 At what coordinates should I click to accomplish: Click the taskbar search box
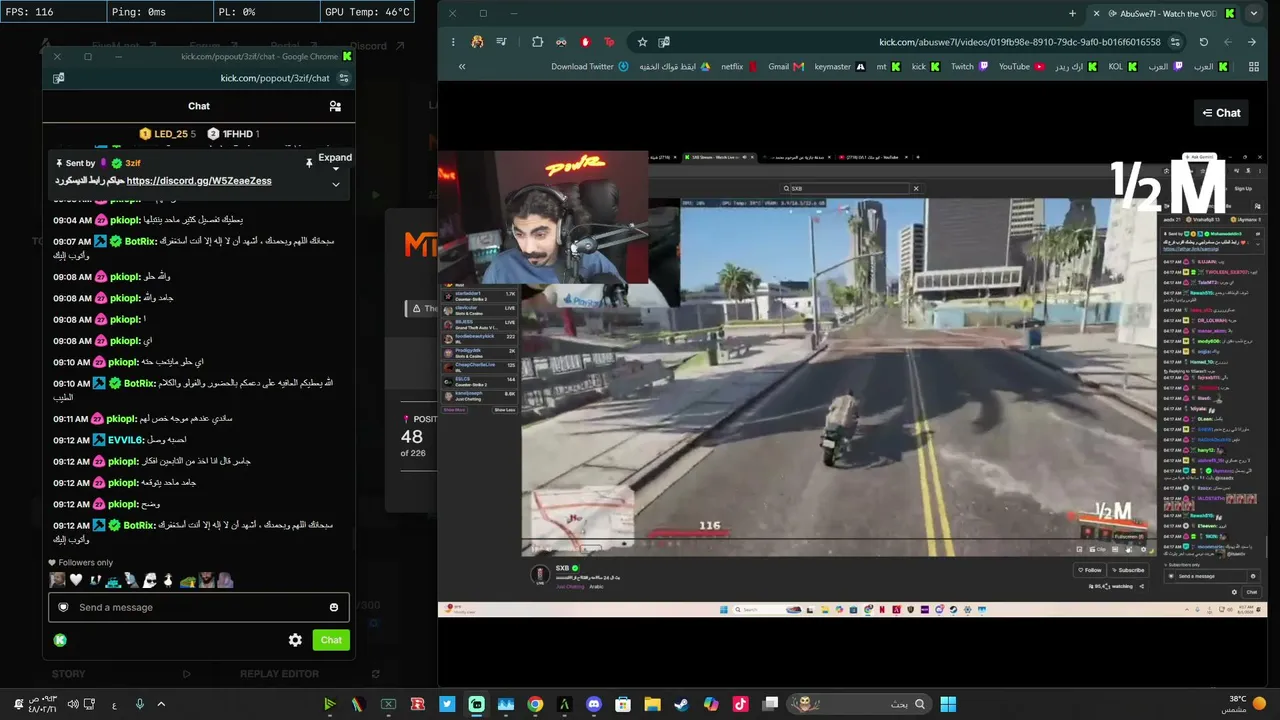click(x=859, y=704)
